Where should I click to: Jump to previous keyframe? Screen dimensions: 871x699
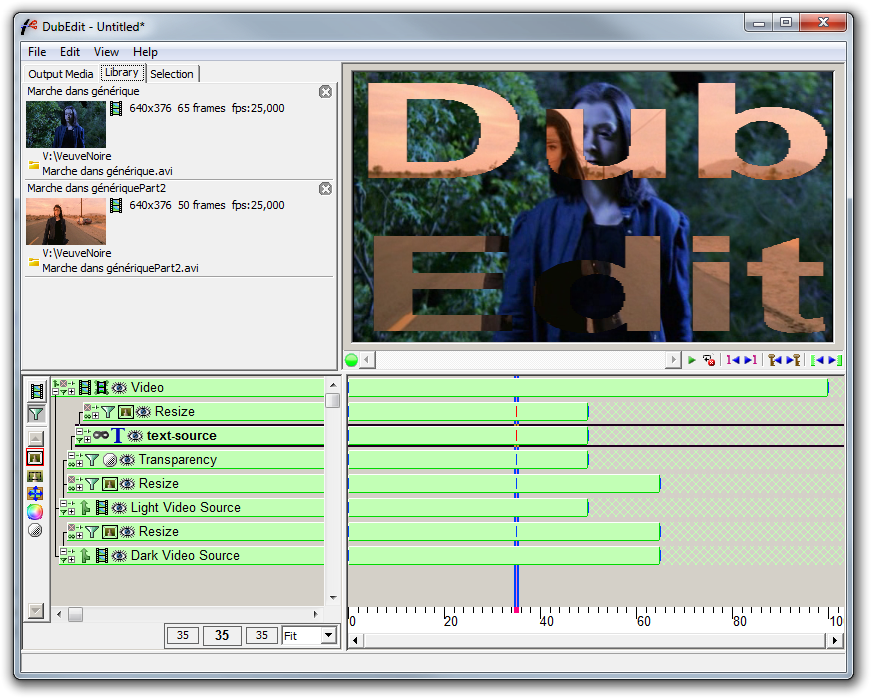pyautogui.click(x=775, y=360)
